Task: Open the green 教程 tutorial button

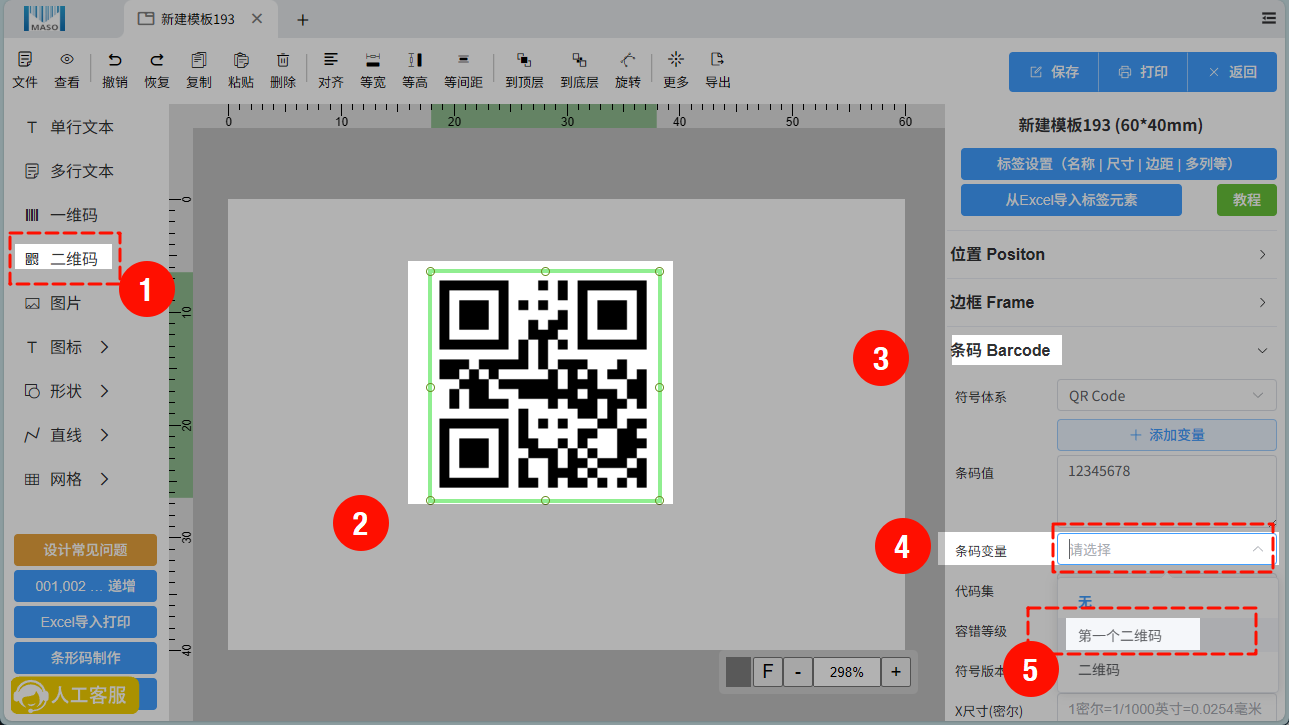Action: click(x=1247, y=200)
